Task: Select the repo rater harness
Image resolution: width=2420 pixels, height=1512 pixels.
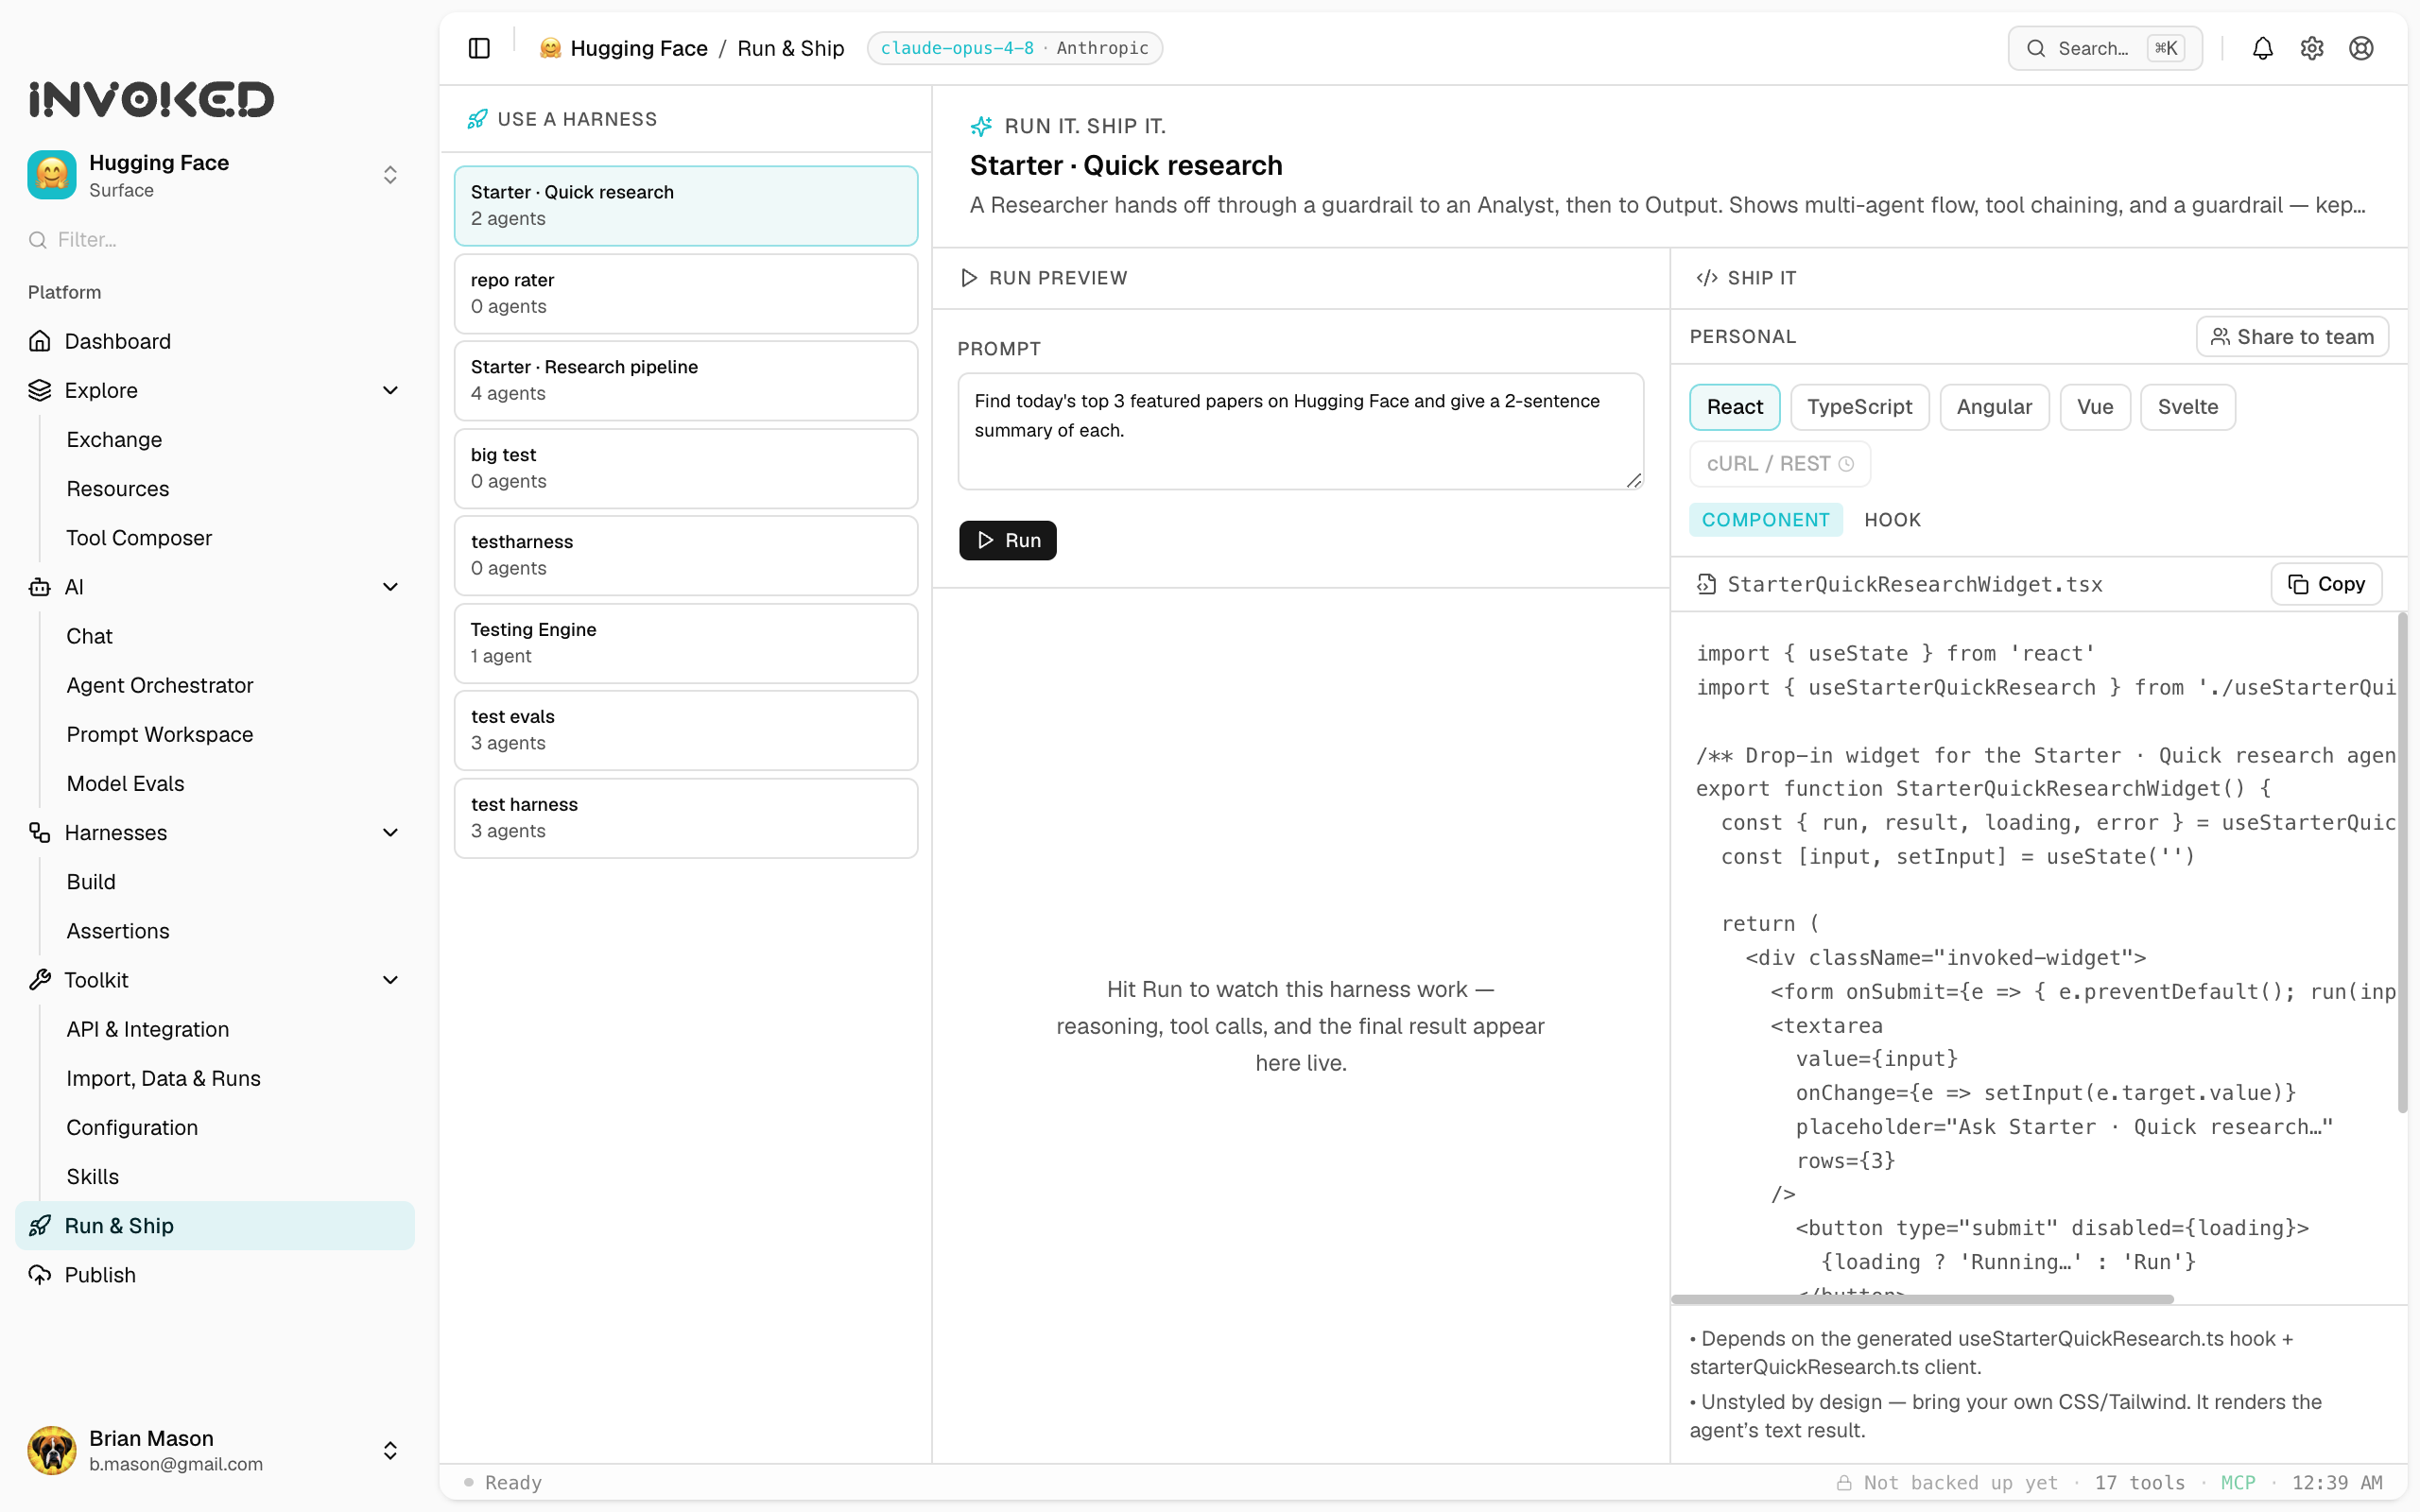Action: (686, 293)
